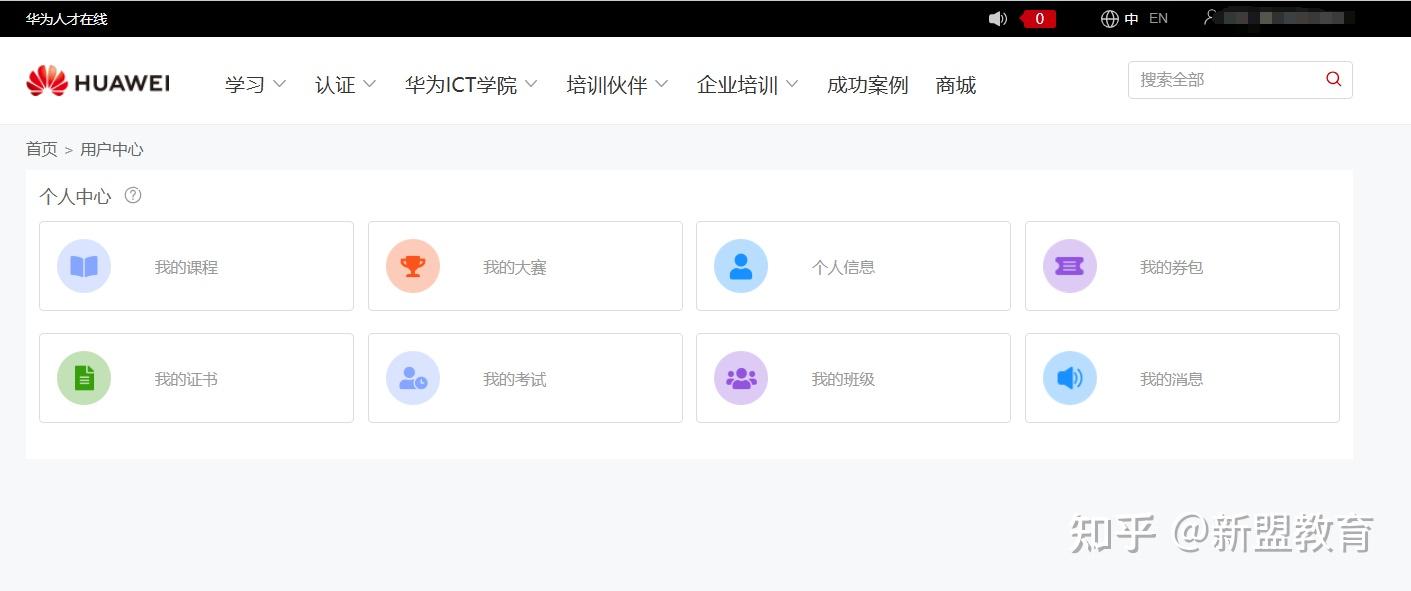
Task: Open the 我的课程 card label
Action: [x=186, y=267]
